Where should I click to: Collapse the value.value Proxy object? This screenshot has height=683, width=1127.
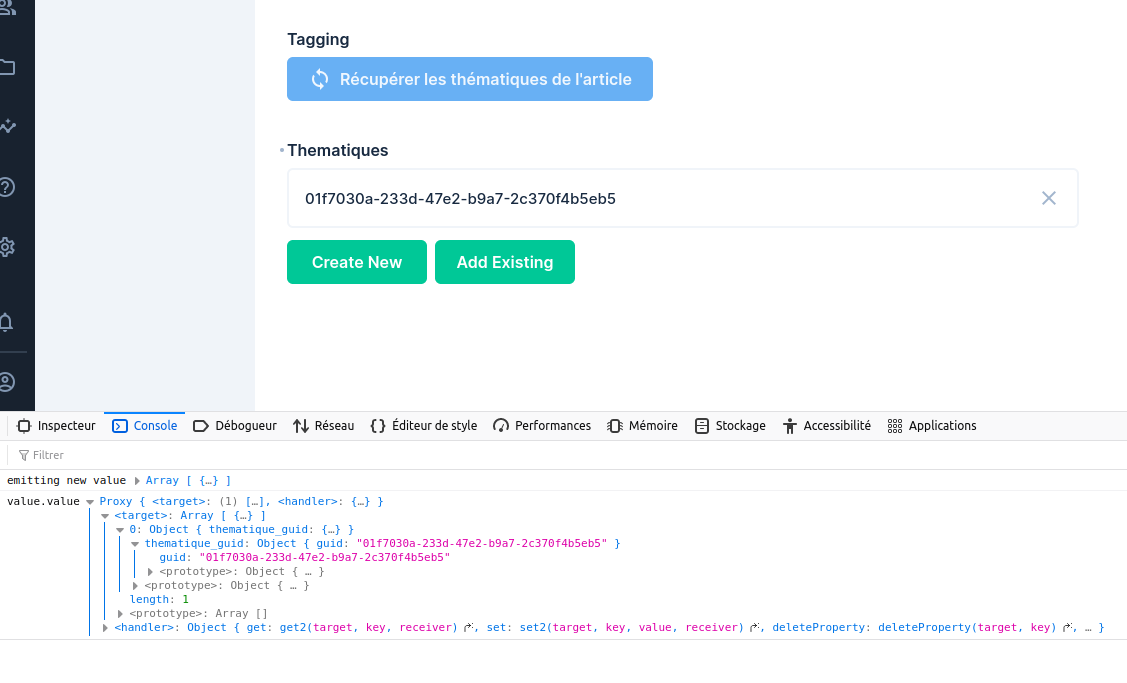(92, 501)
